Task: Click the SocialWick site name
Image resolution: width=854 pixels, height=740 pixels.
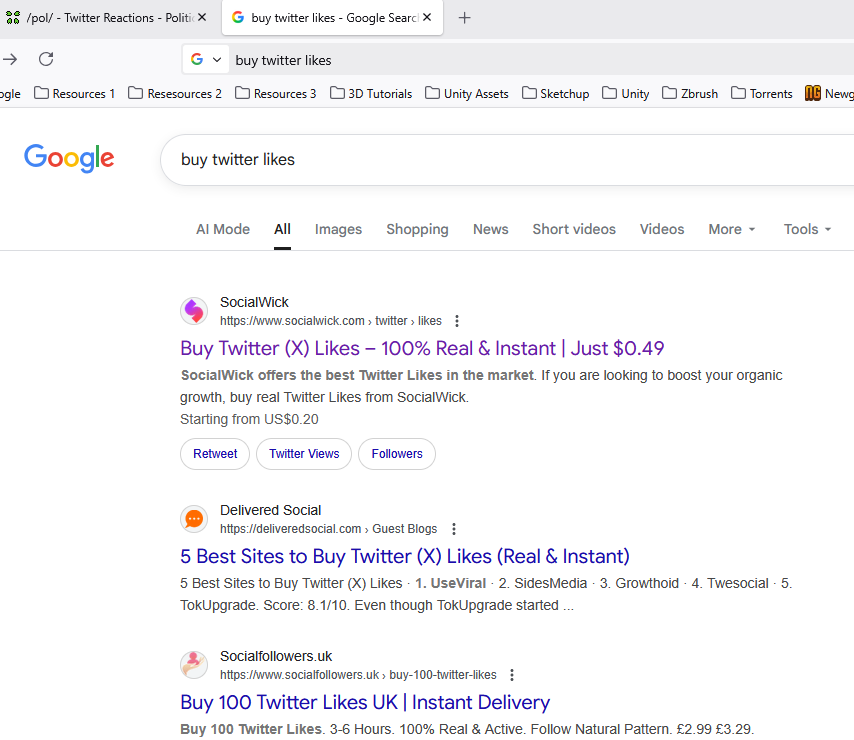Action: tap(254, 302)
